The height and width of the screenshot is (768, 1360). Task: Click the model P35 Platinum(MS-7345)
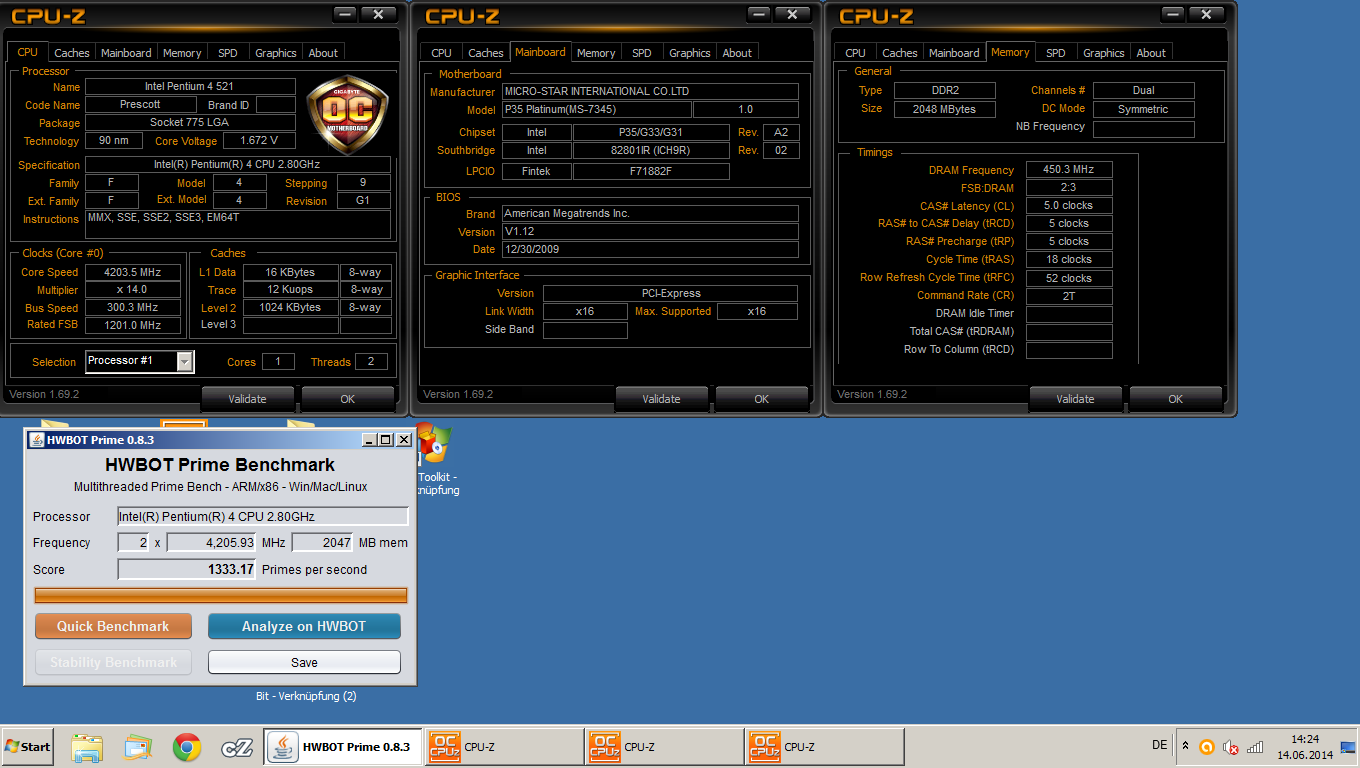595,109
